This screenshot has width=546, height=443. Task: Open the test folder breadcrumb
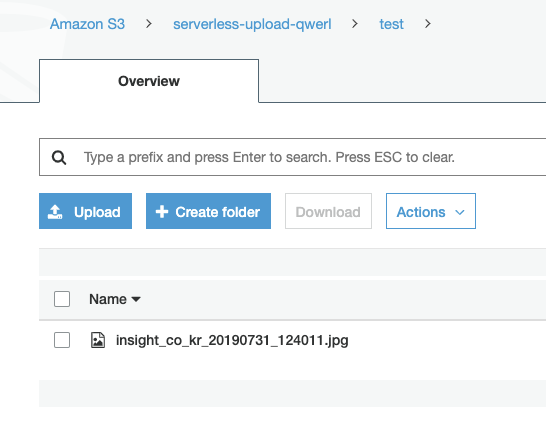[x=391, y=24]
